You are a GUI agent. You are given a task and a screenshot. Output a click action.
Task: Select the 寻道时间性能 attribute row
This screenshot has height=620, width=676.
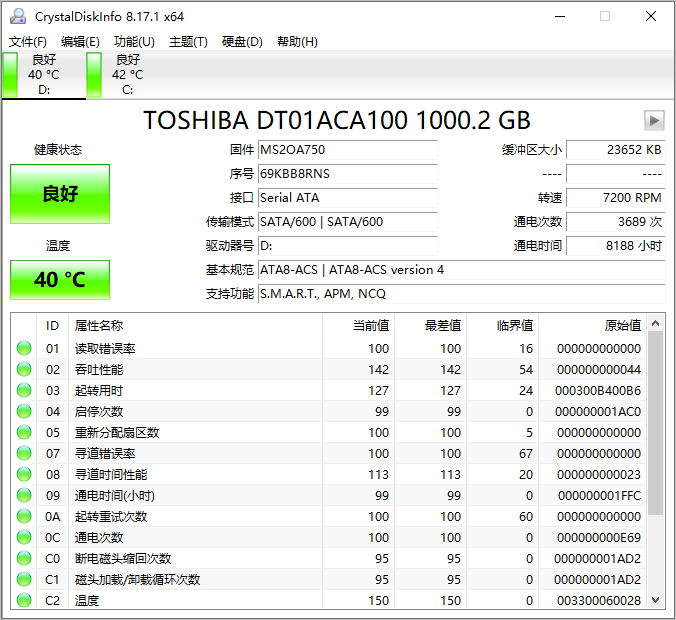click(329, 475)
